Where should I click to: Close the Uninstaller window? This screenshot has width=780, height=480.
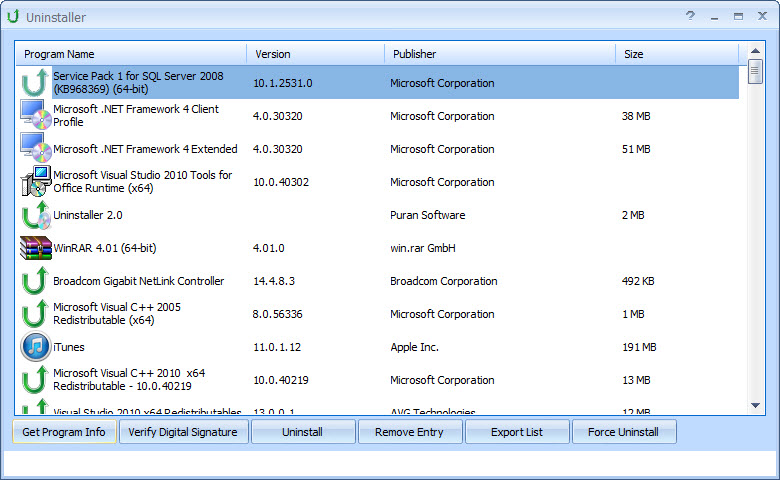pos(762,16)
